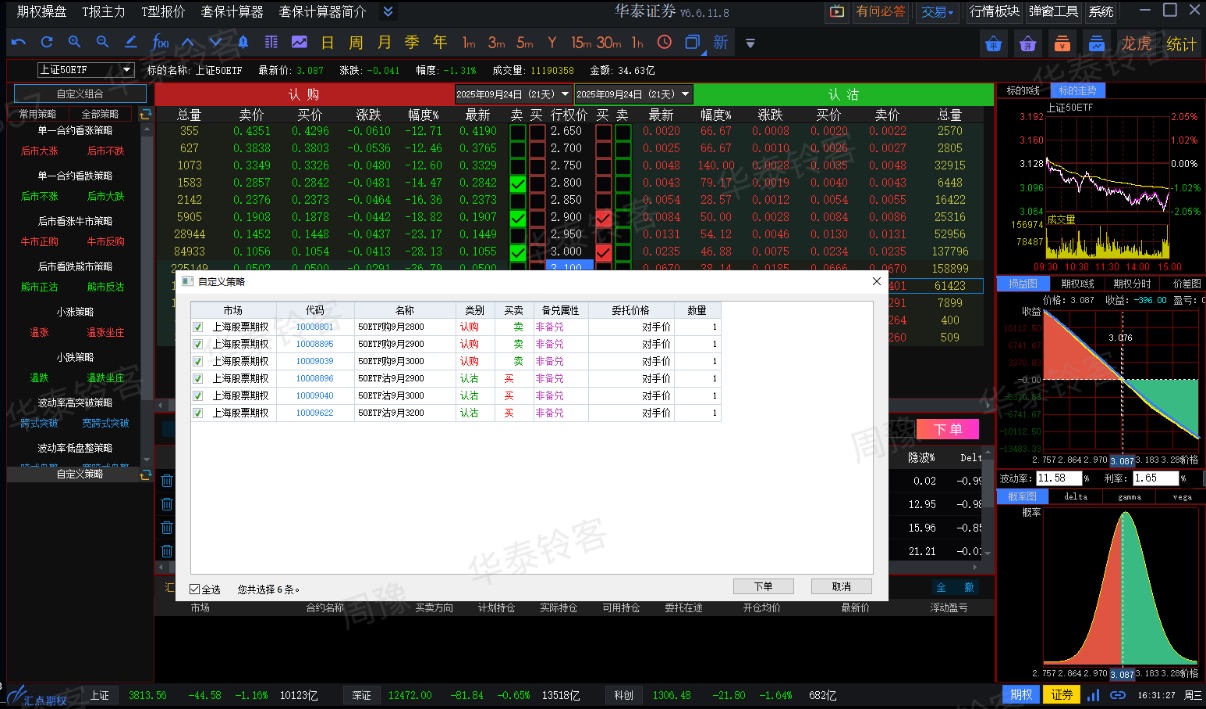Screen dimensions: 1206x709
Task: Uncheck the 50ETF购9月2800 row checkbox
Action: 198,327
